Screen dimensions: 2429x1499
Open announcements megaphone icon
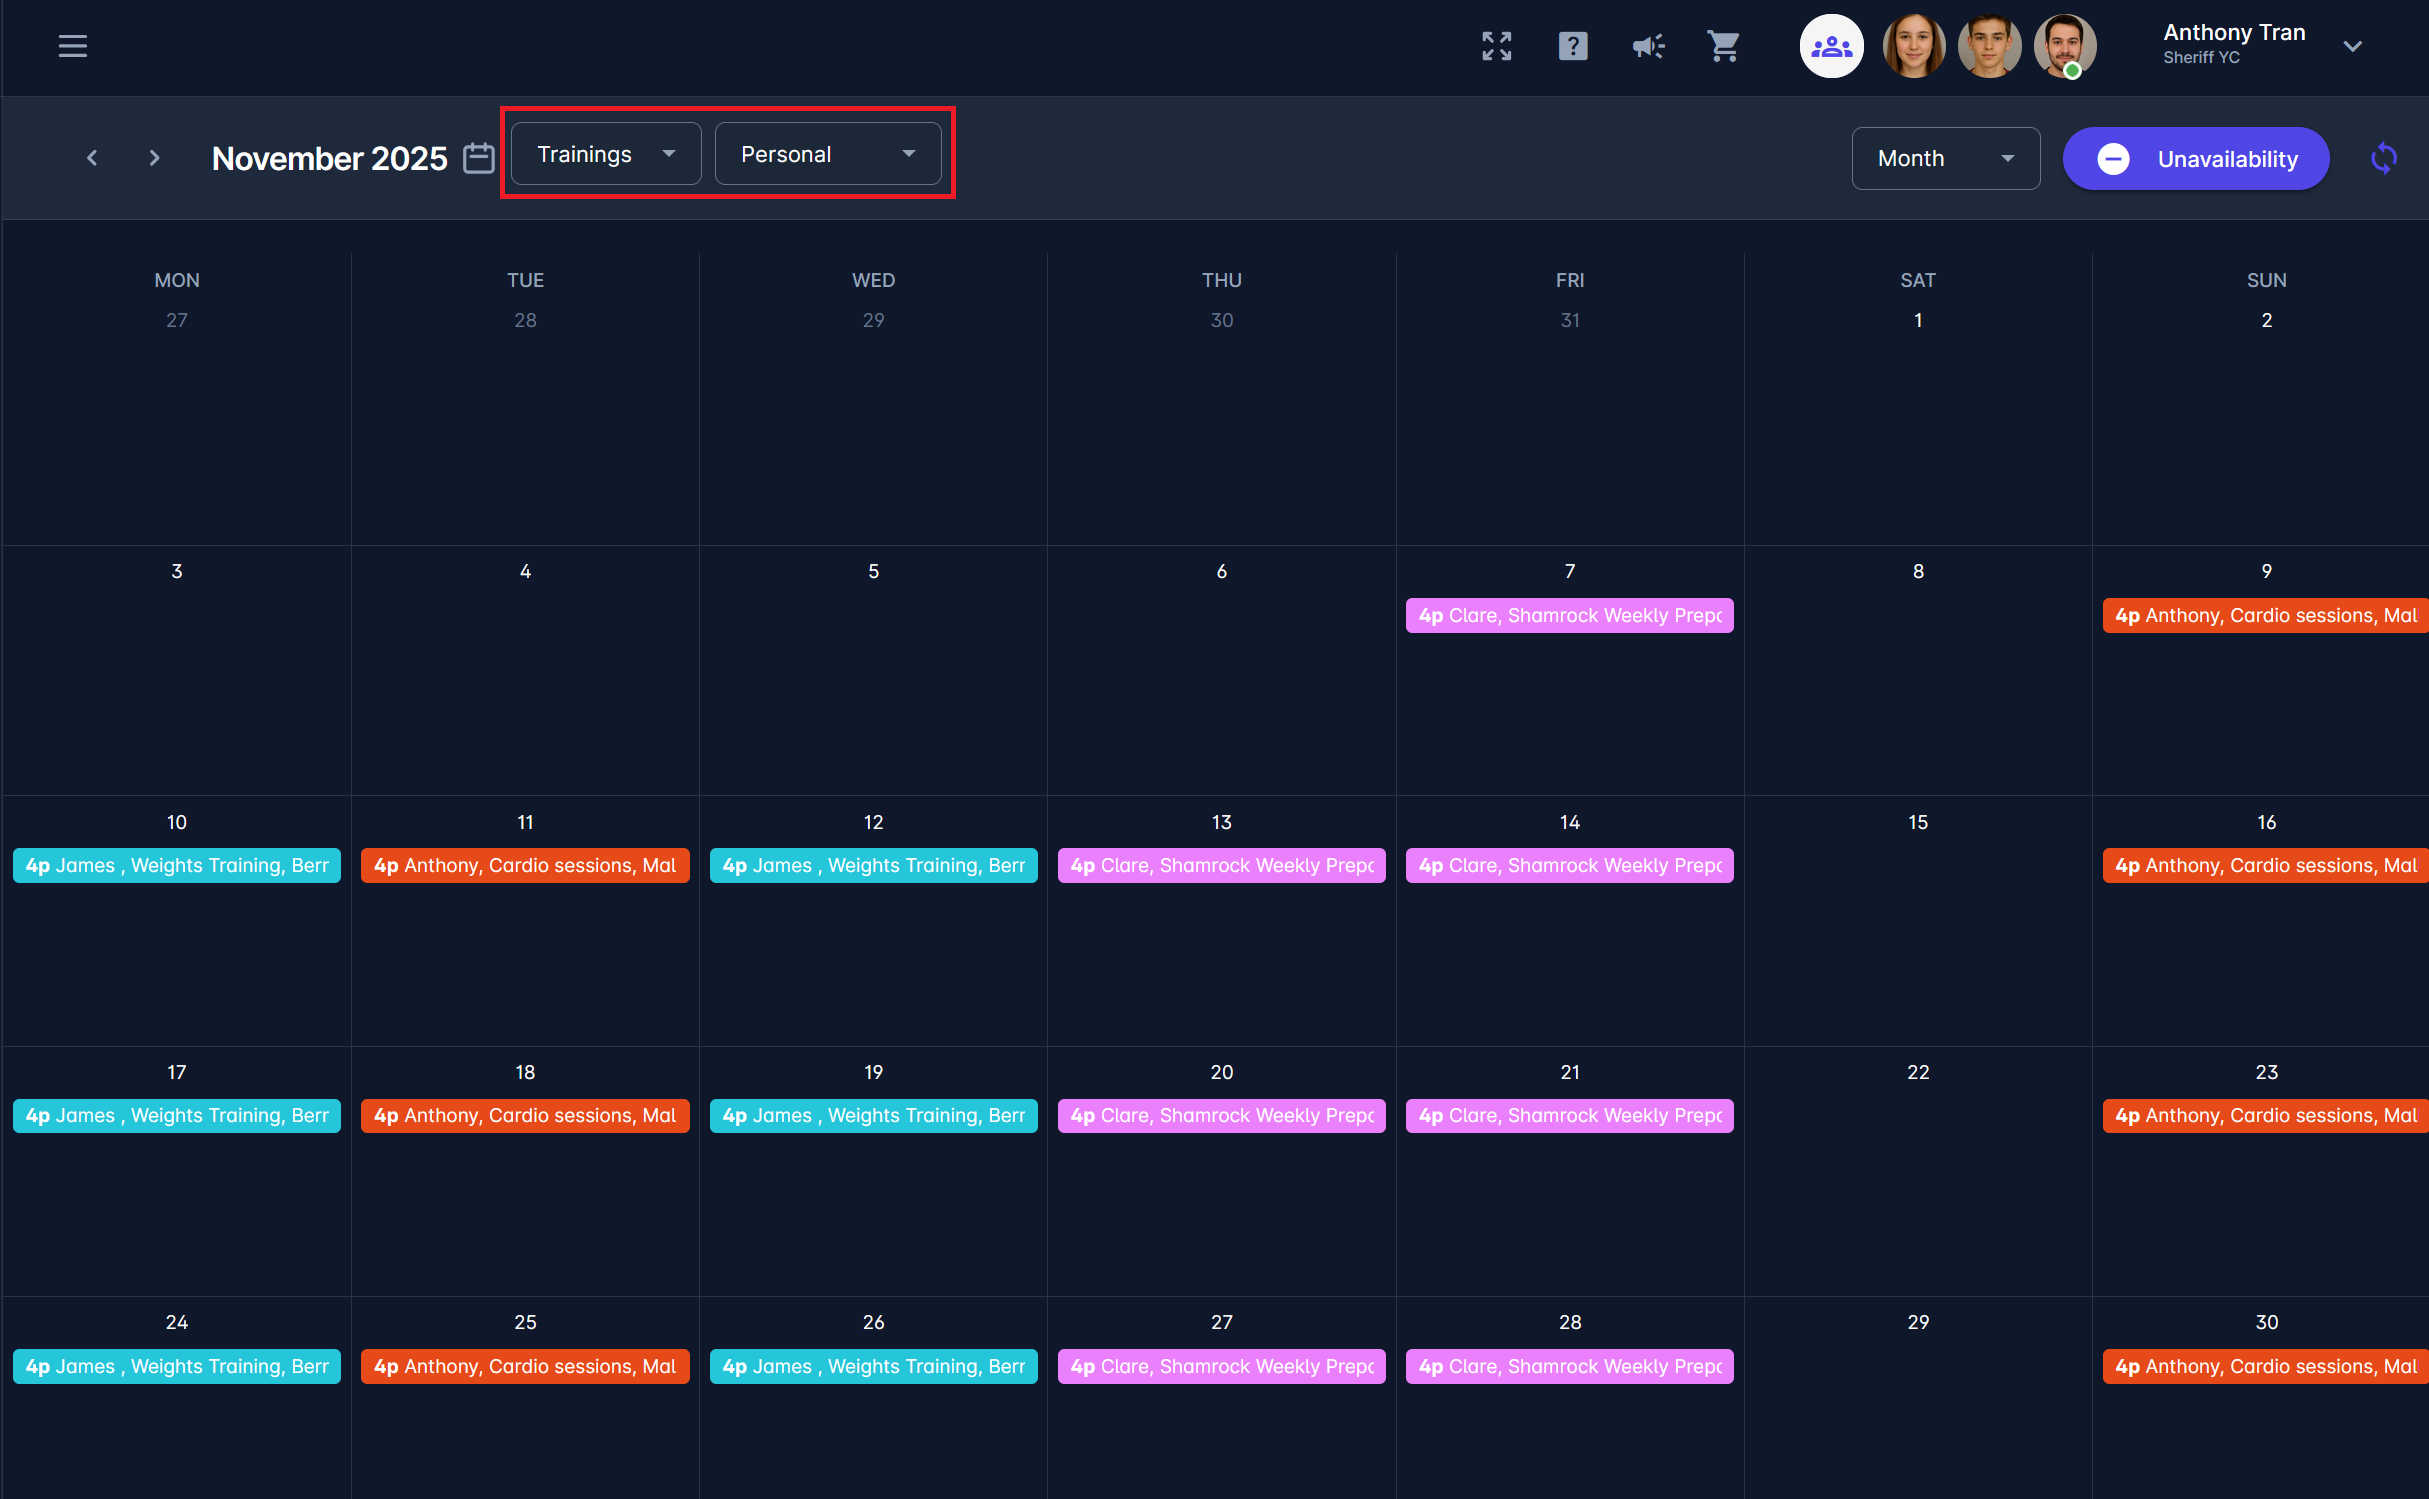tap(1648, 46)
